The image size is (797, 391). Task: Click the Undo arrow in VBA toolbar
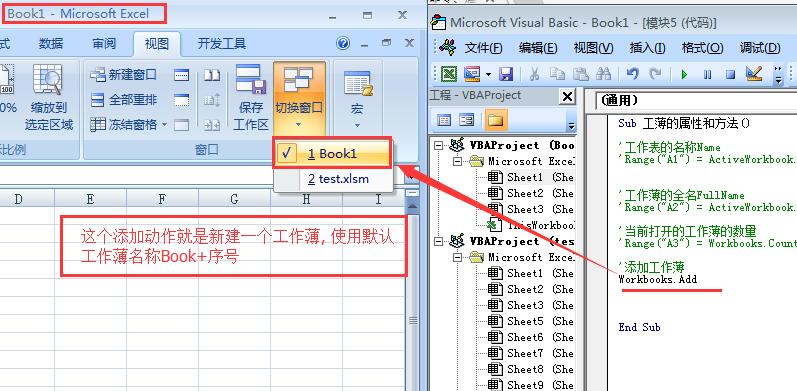[632, 74]
